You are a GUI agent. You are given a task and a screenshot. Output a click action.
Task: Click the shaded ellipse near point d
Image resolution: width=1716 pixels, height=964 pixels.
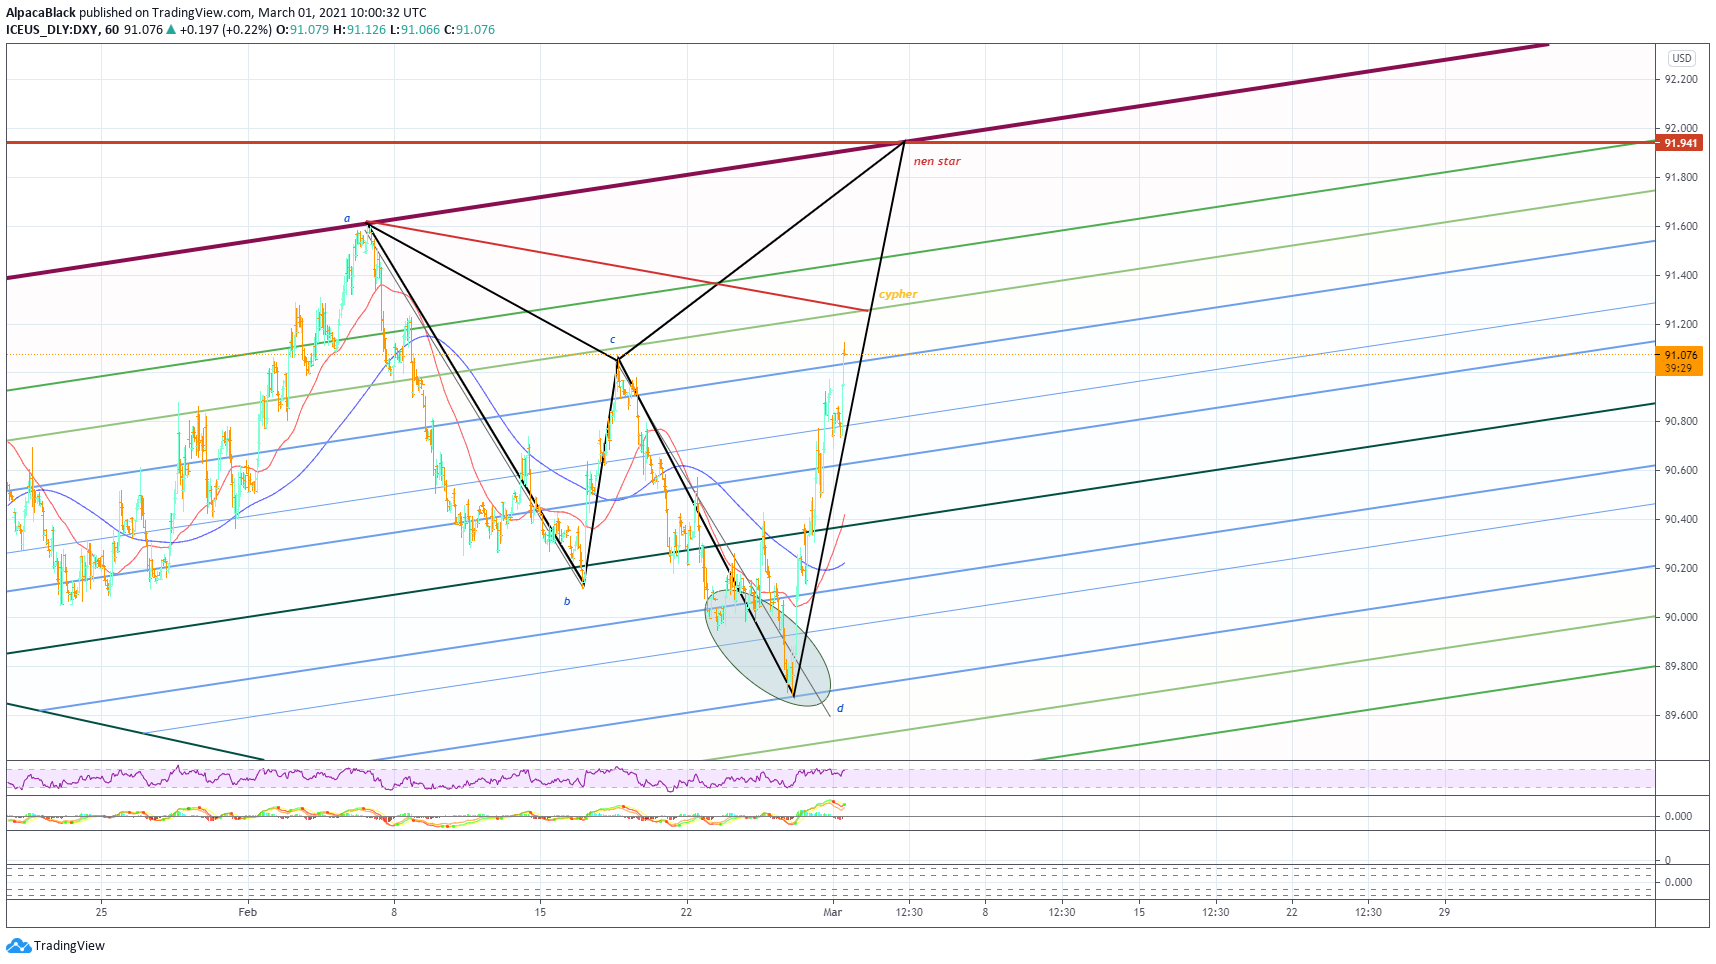pyautogui.click(x=767, y=648)
